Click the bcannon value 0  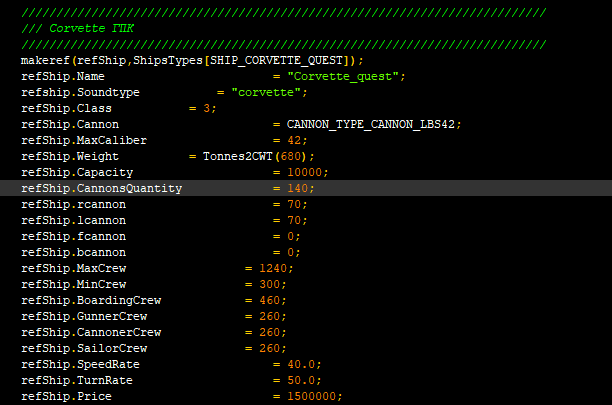(x=291, y=252)
